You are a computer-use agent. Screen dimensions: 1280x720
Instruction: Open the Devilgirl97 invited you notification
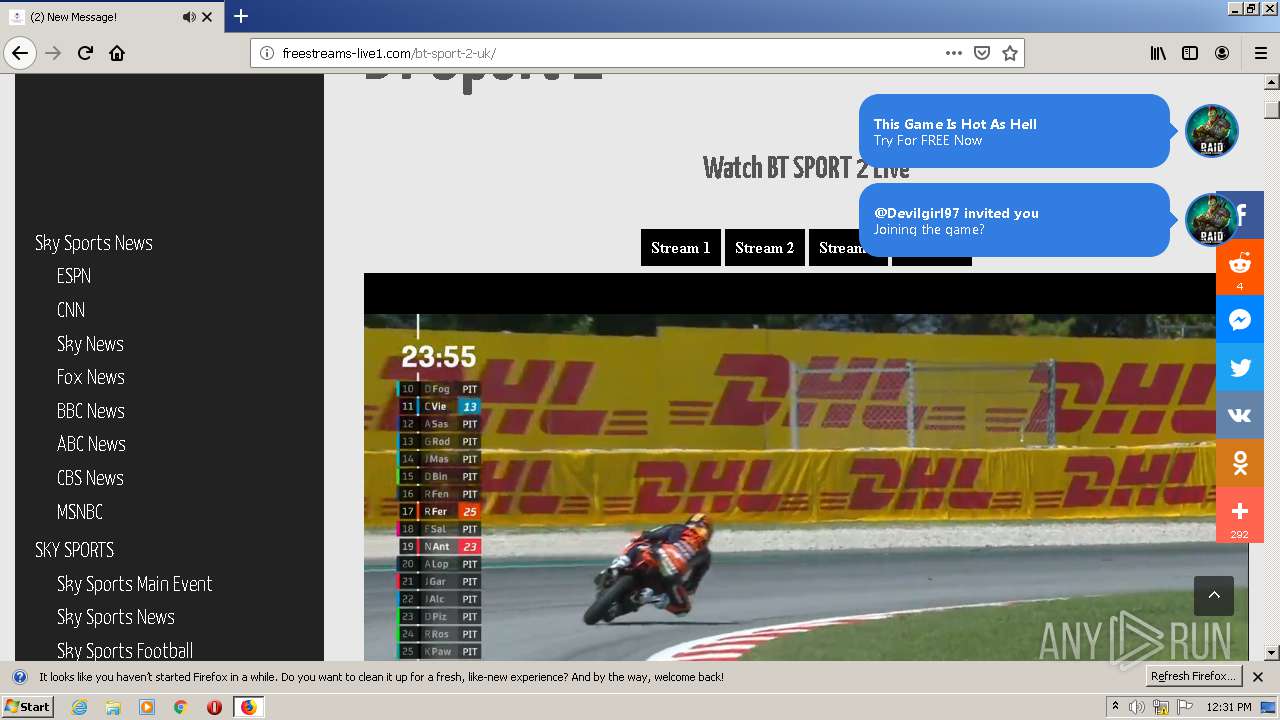coord(1014,220)
